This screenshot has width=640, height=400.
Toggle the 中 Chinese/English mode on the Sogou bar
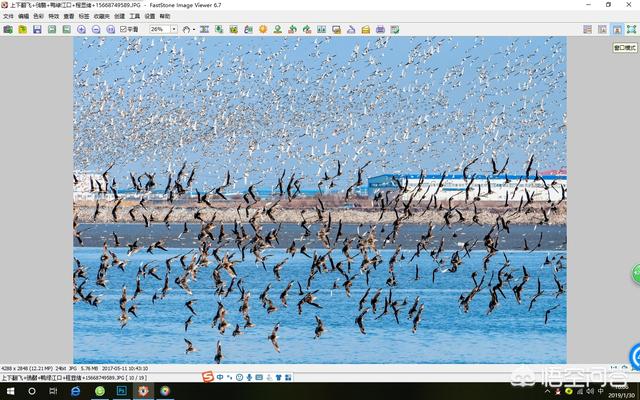[220, 378]
